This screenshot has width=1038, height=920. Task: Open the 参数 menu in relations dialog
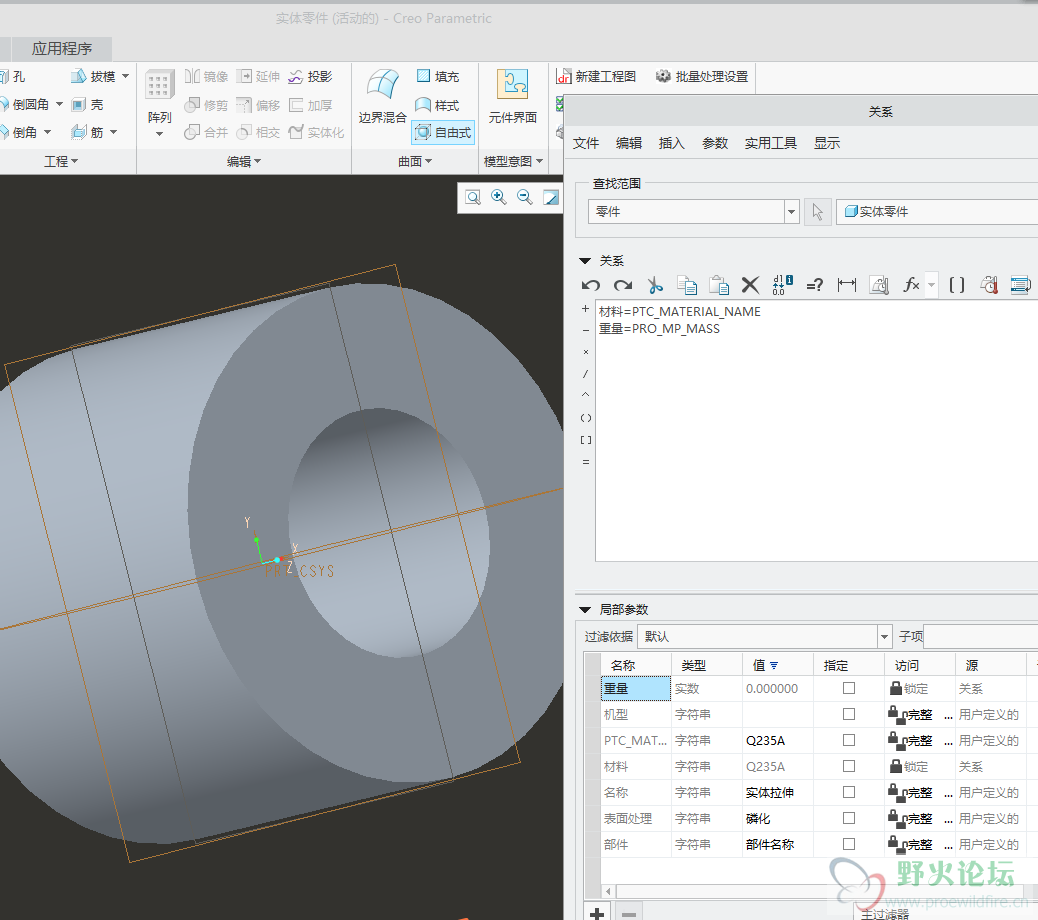715,144
